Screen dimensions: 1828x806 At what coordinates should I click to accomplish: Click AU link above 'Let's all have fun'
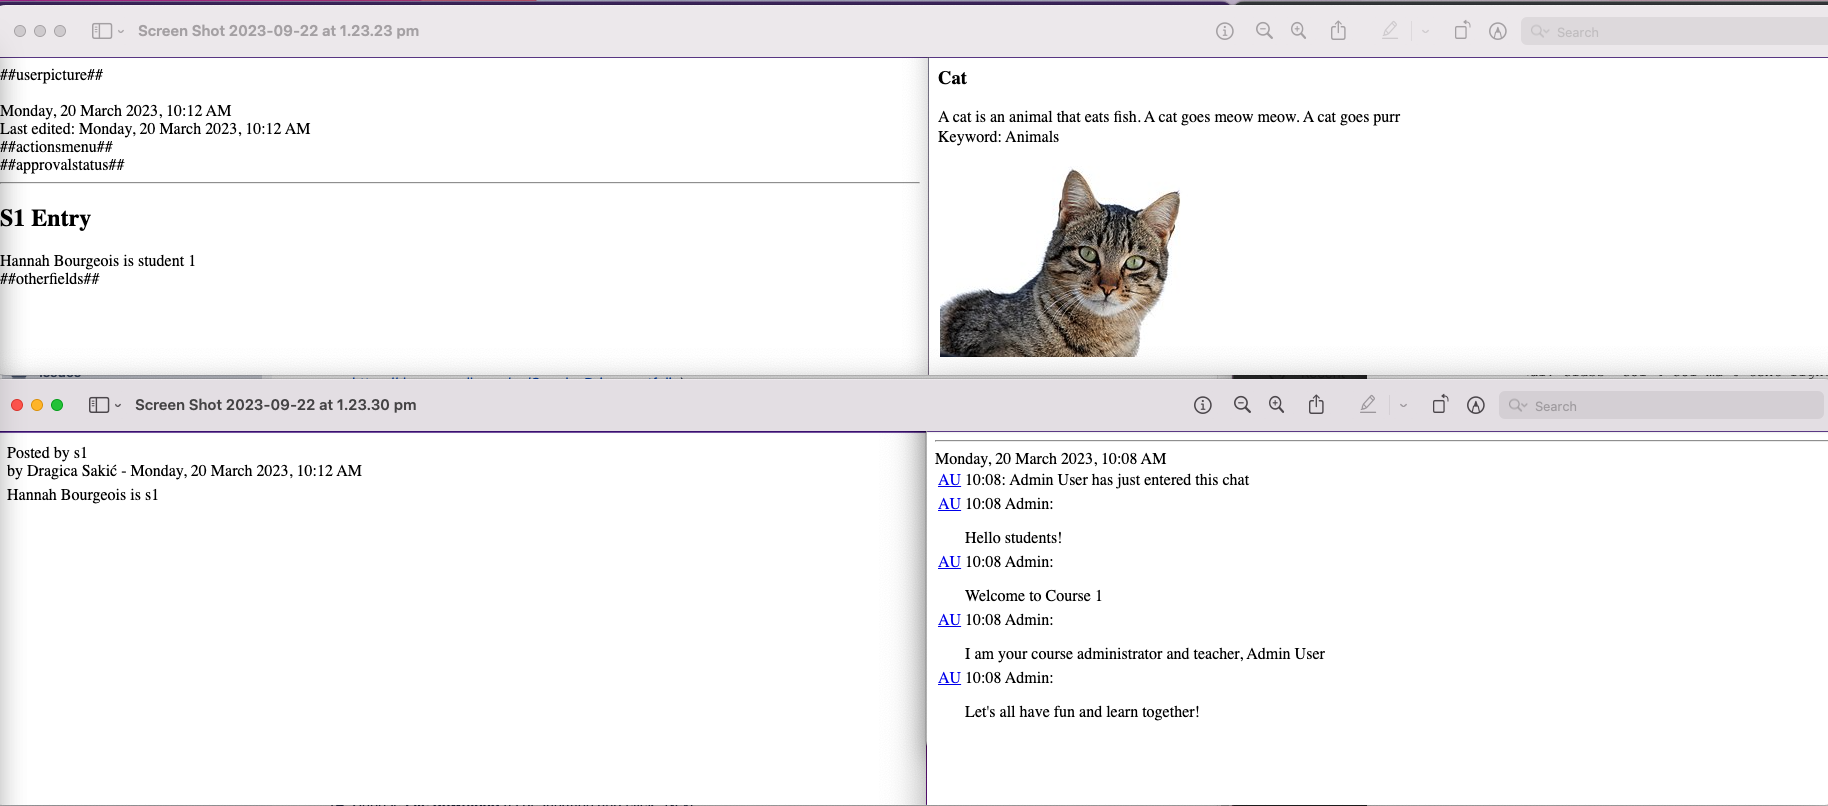click(949, 678)
